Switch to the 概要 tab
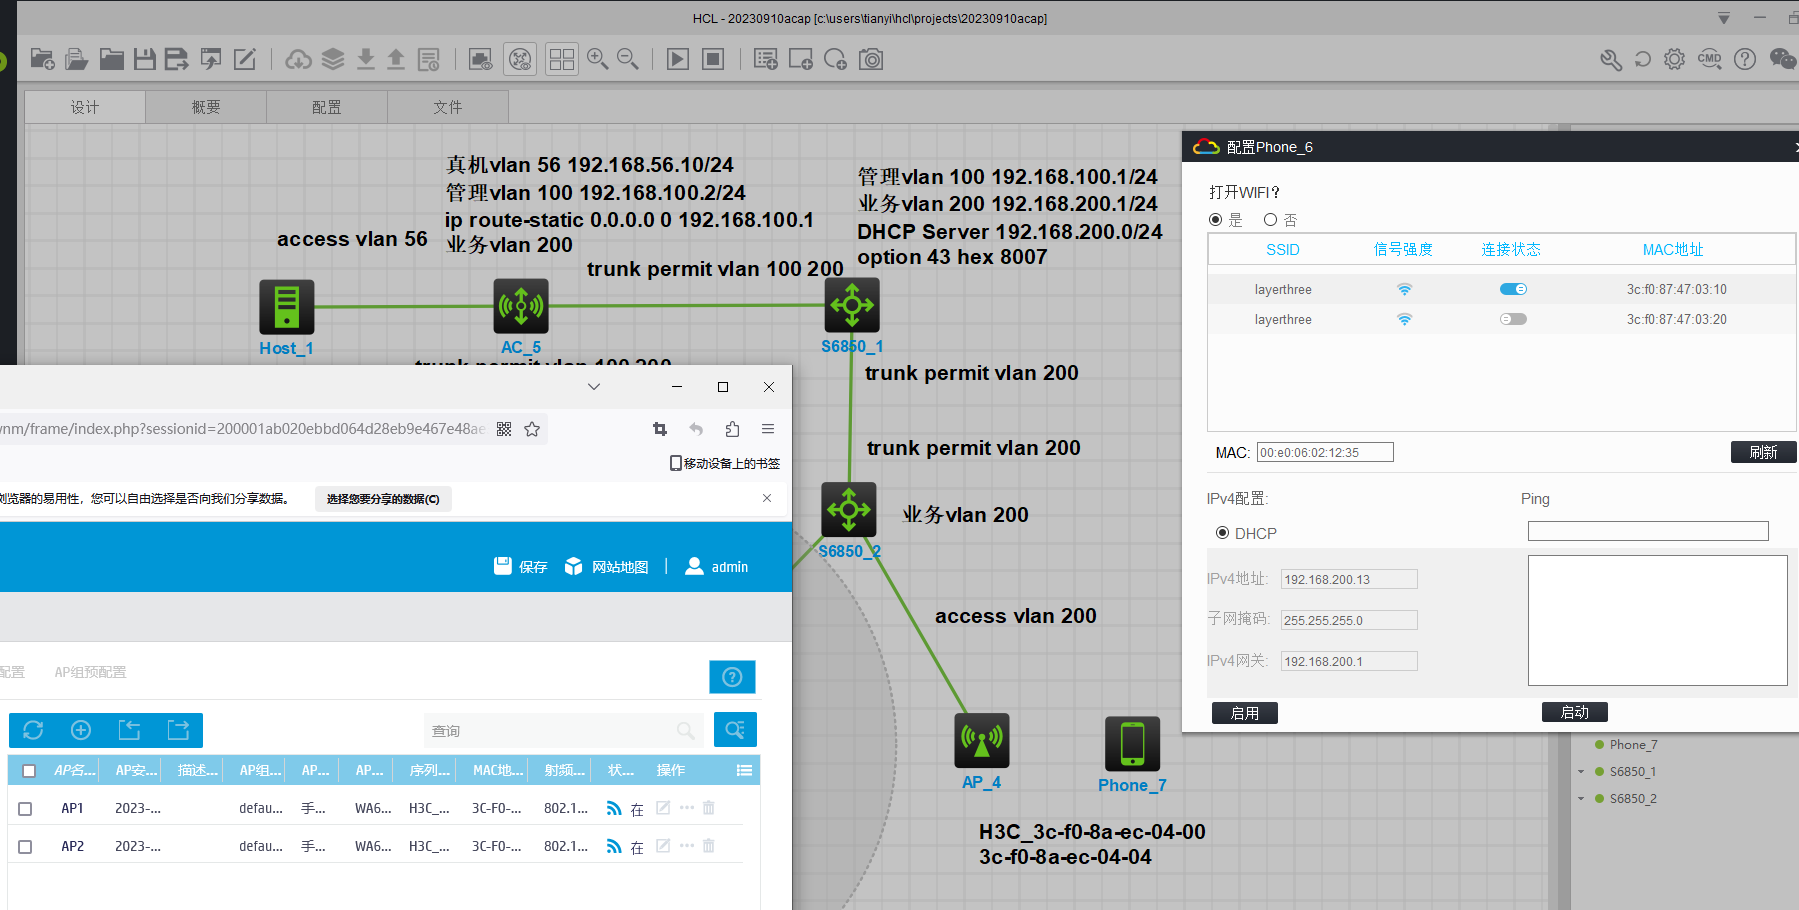This screenshot has width=1799, height=910. (206, 107)
